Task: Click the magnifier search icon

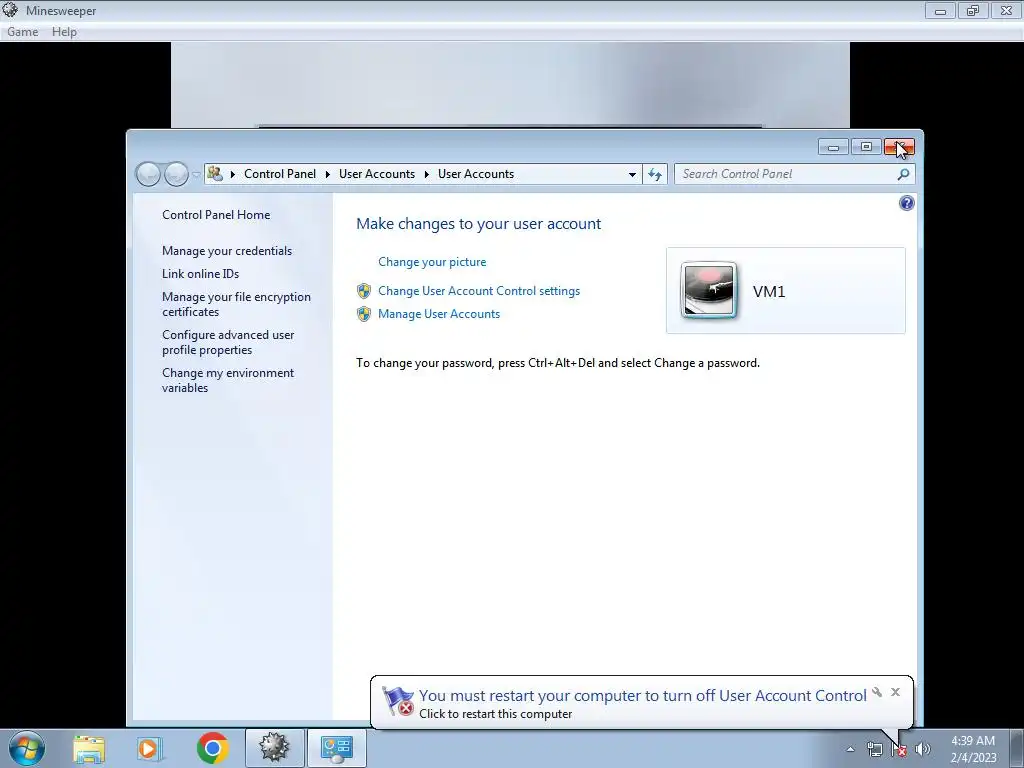Action: click(903, 174)
